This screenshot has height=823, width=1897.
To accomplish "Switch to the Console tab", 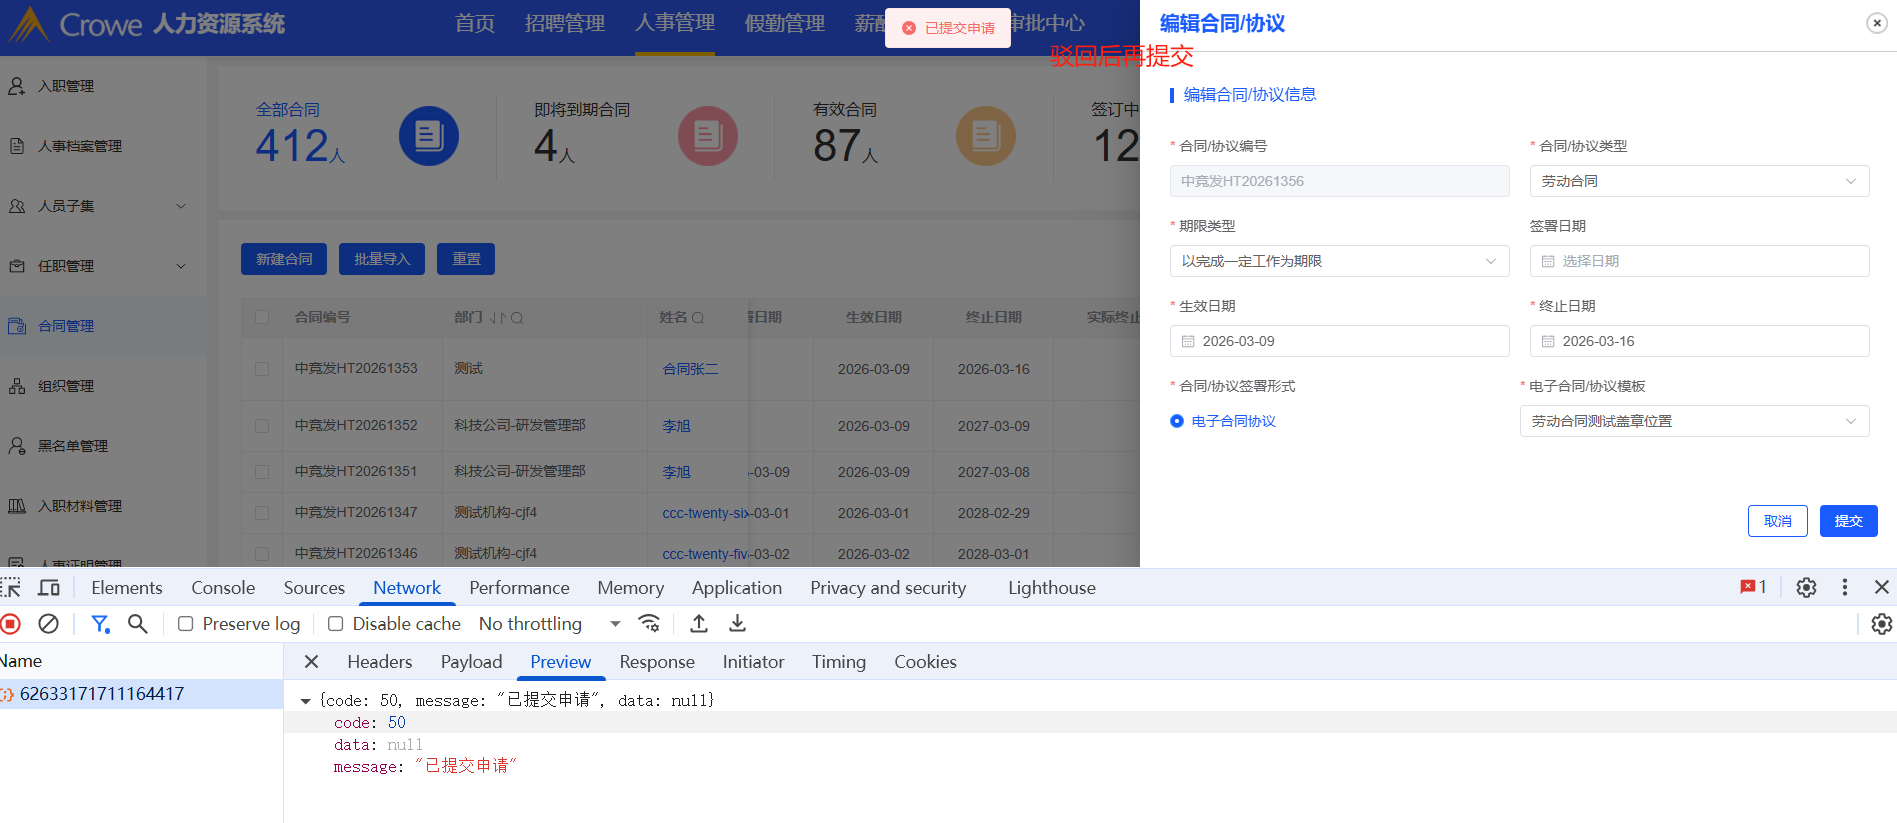I will [223, 588].
